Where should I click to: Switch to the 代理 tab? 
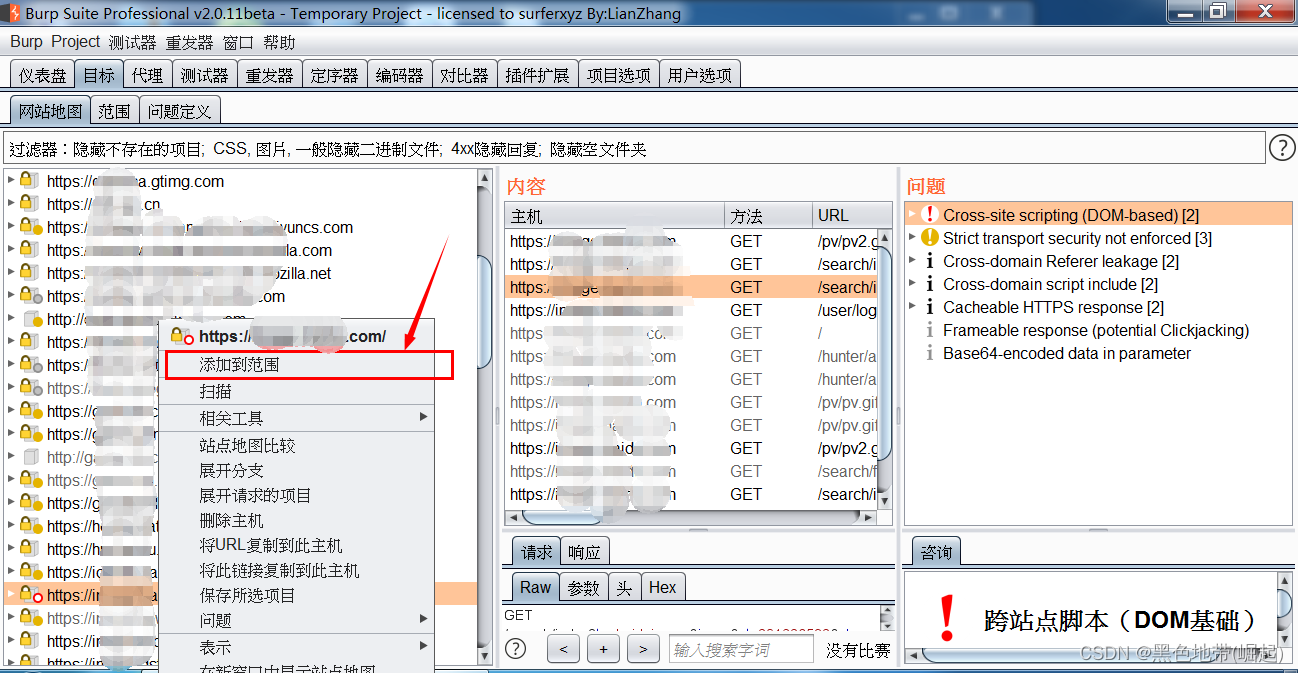coord(147,75)
